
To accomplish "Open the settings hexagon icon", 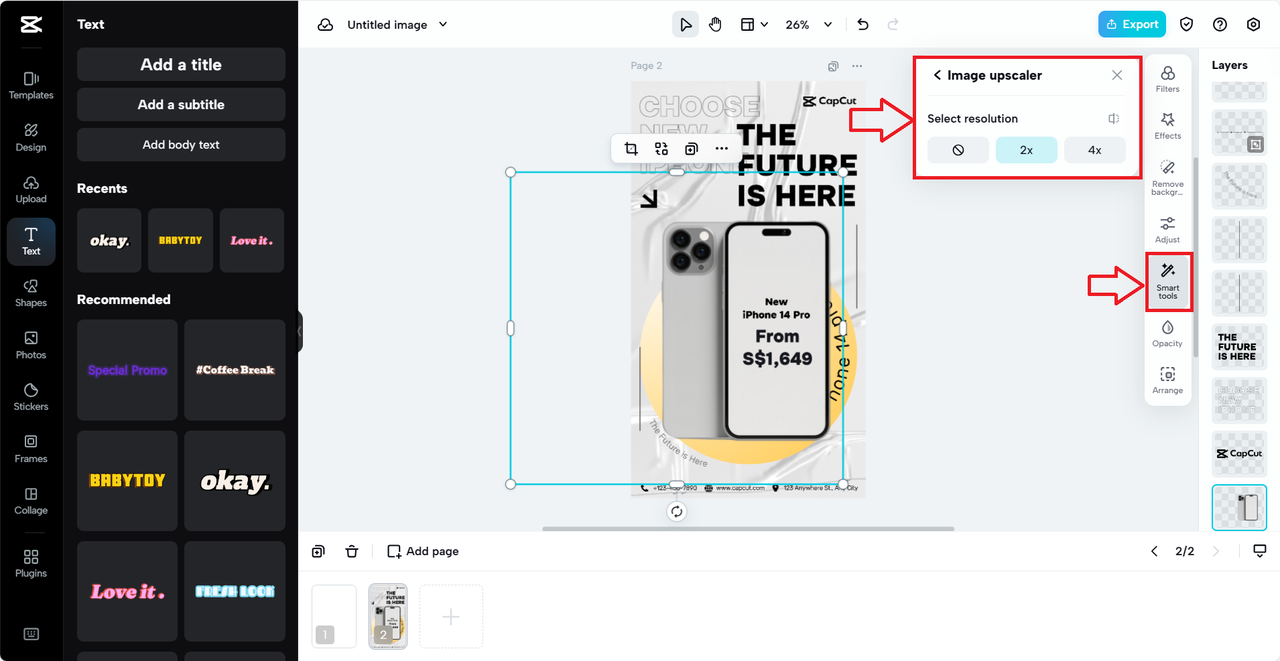I will 1253,24.
